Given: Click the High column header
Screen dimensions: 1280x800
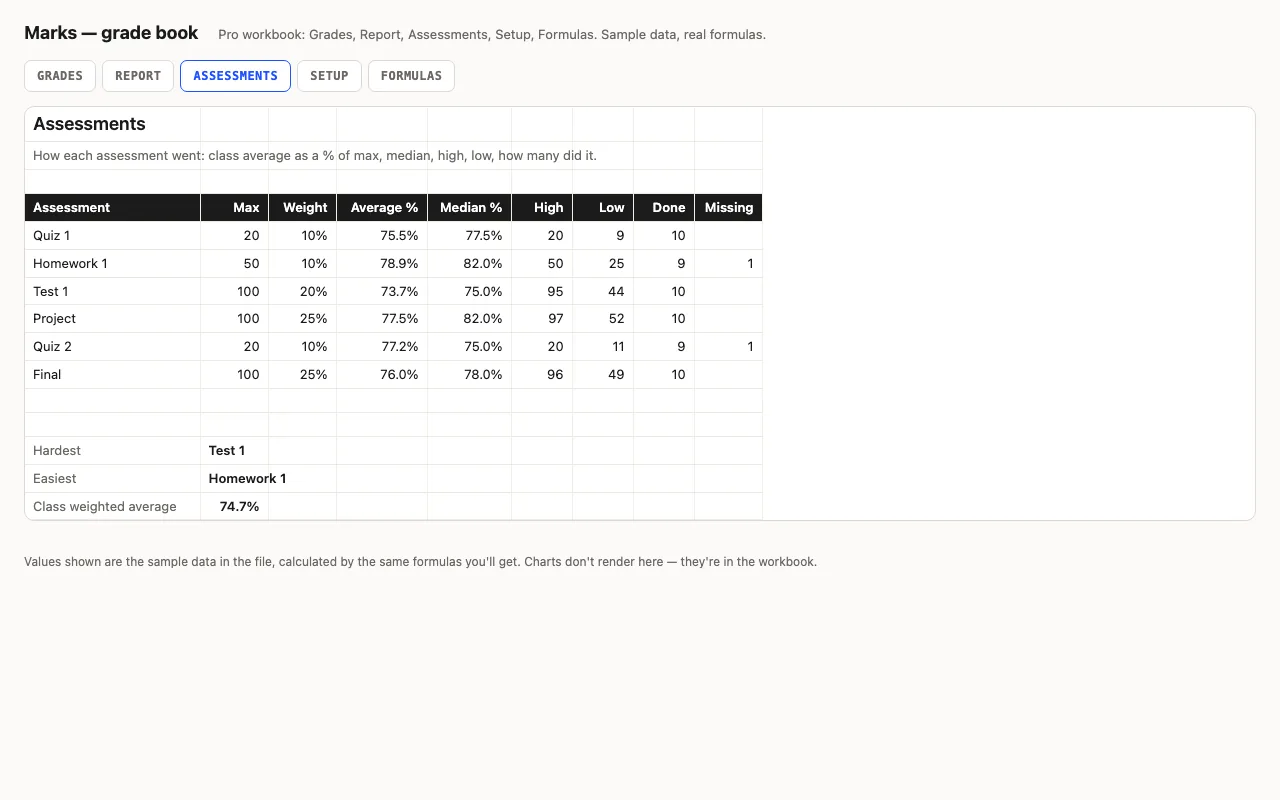Looking at the screenshot, I should [x=542, y=208].
